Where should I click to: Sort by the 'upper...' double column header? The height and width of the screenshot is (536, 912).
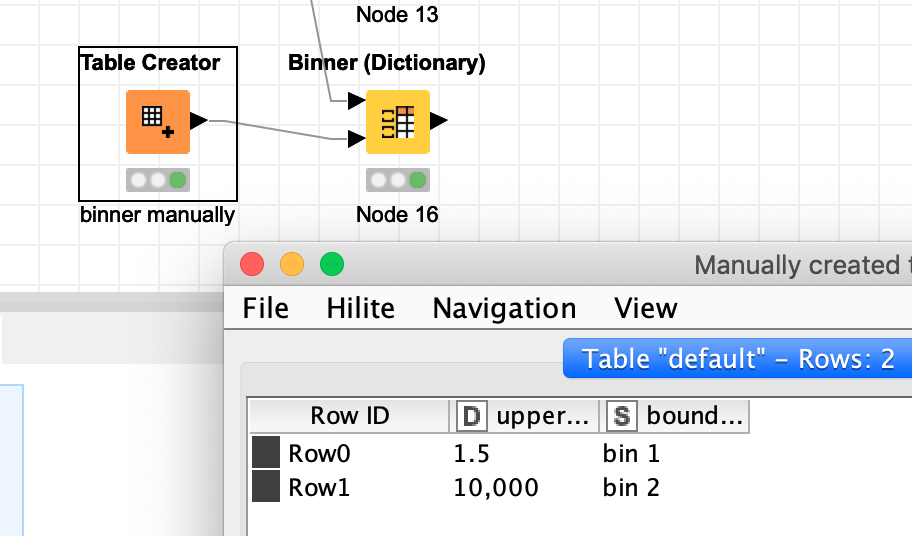pos(524,416)
